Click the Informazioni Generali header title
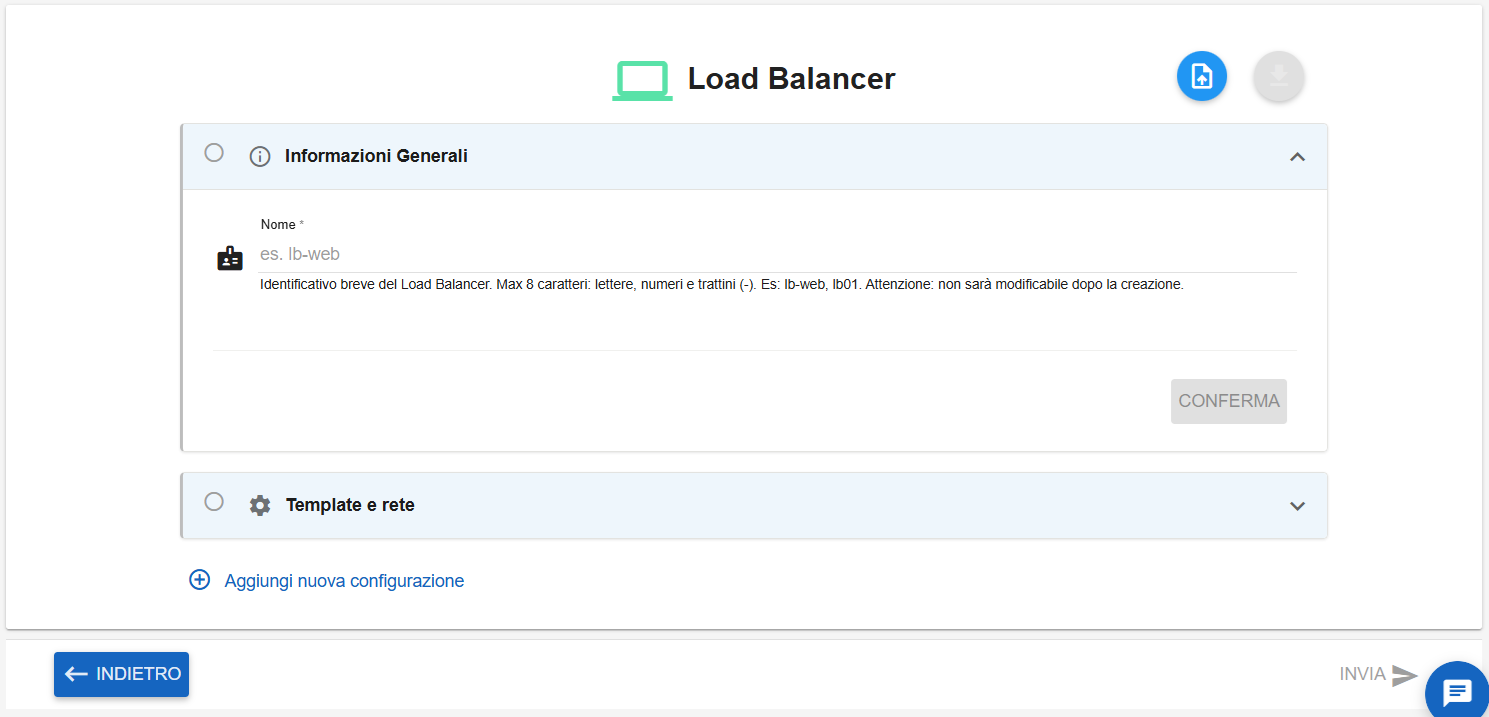Image resolution: width=1489 pixels, height=717 pixels. [376, 156]
